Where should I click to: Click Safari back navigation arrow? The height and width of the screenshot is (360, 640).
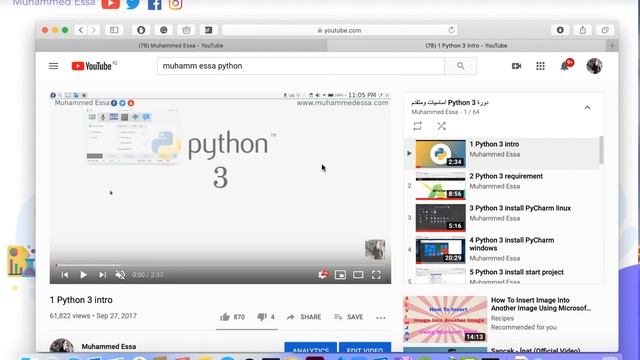coord(81,30)
